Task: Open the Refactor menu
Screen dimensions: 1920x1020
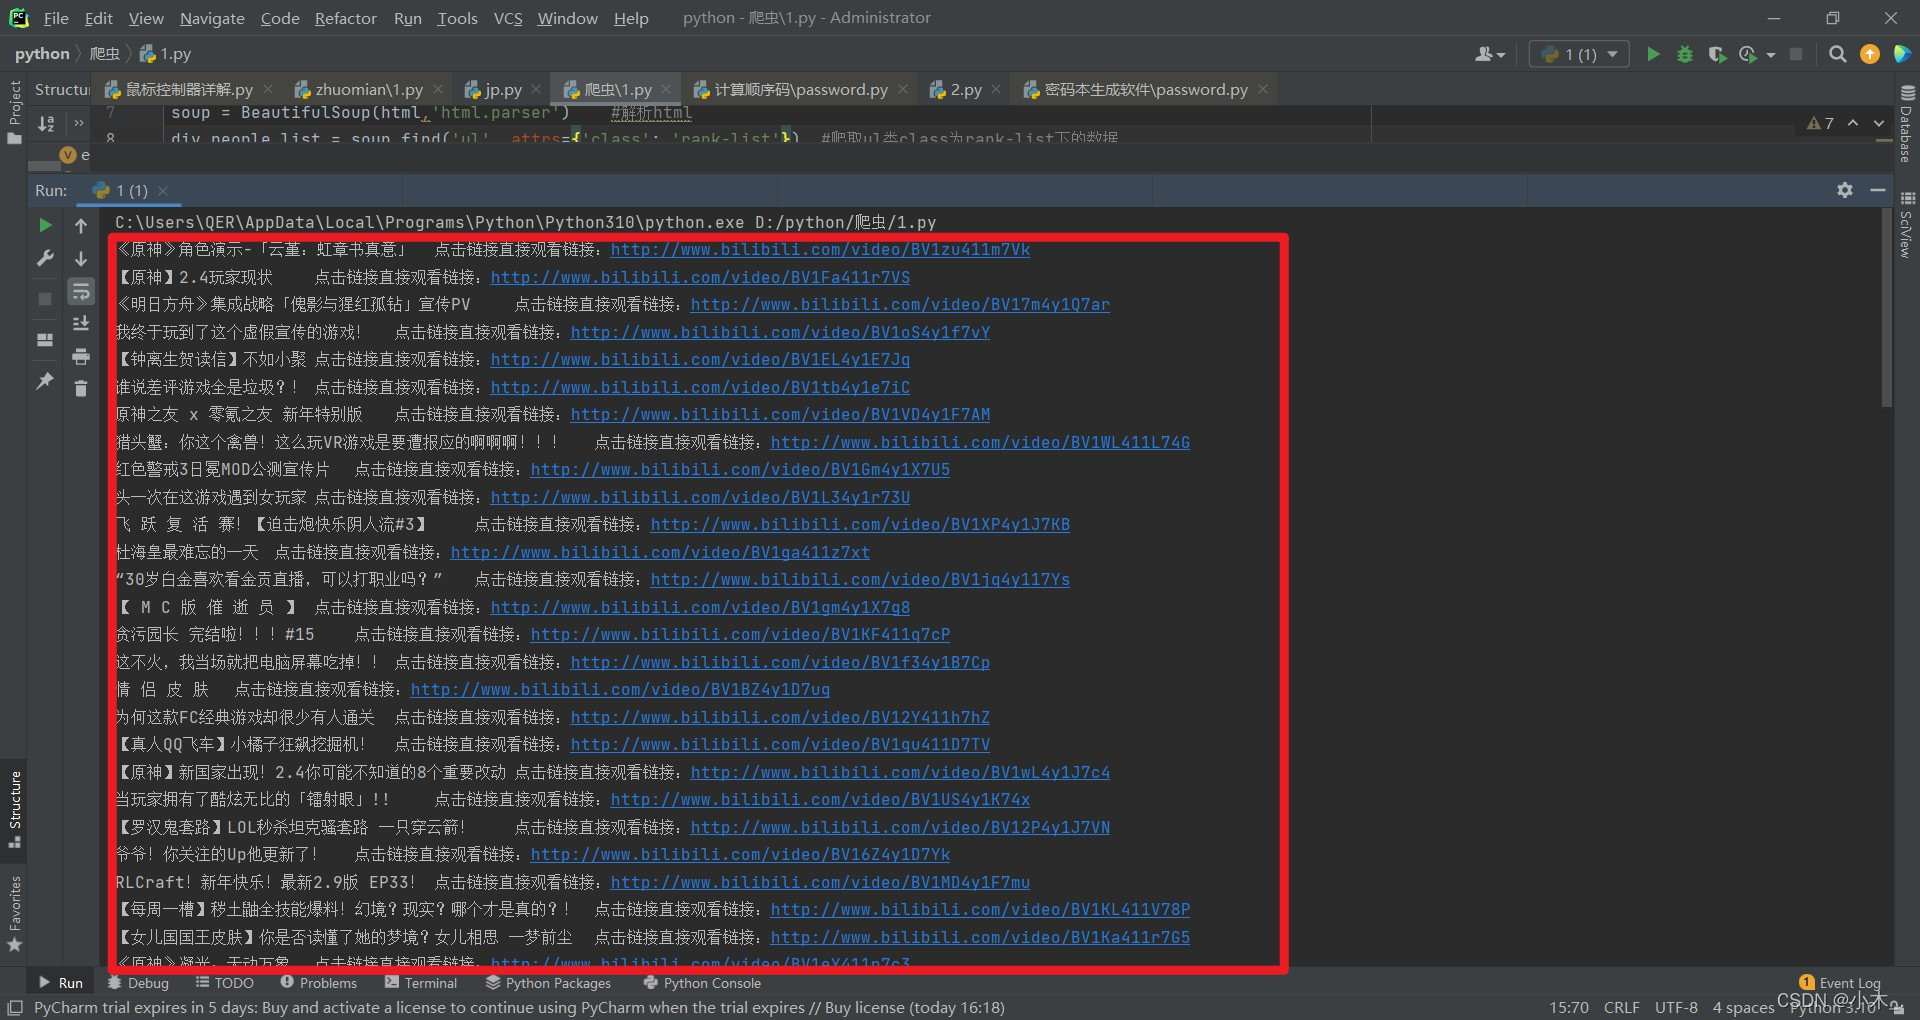Action: [x=345, y=18]
